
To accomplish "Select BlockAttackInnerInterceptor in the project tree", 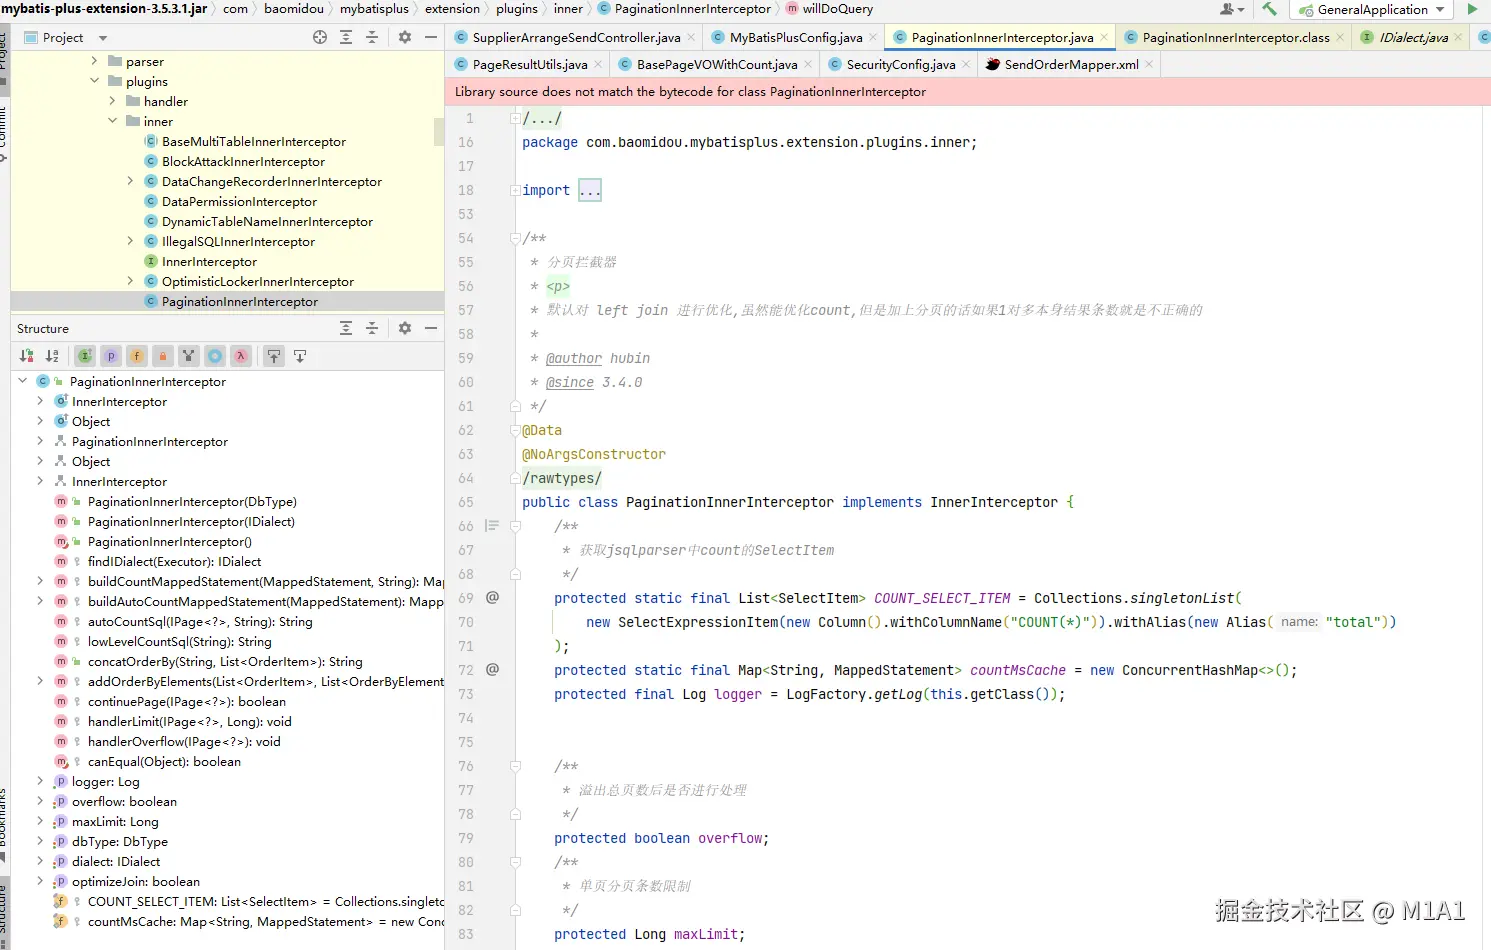I will (243, 161).
